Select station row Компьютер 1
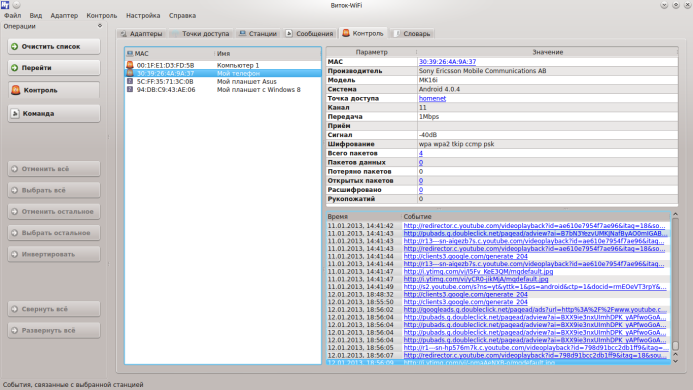The width and height of the screenshot is (693, 390). coord(223,65)
